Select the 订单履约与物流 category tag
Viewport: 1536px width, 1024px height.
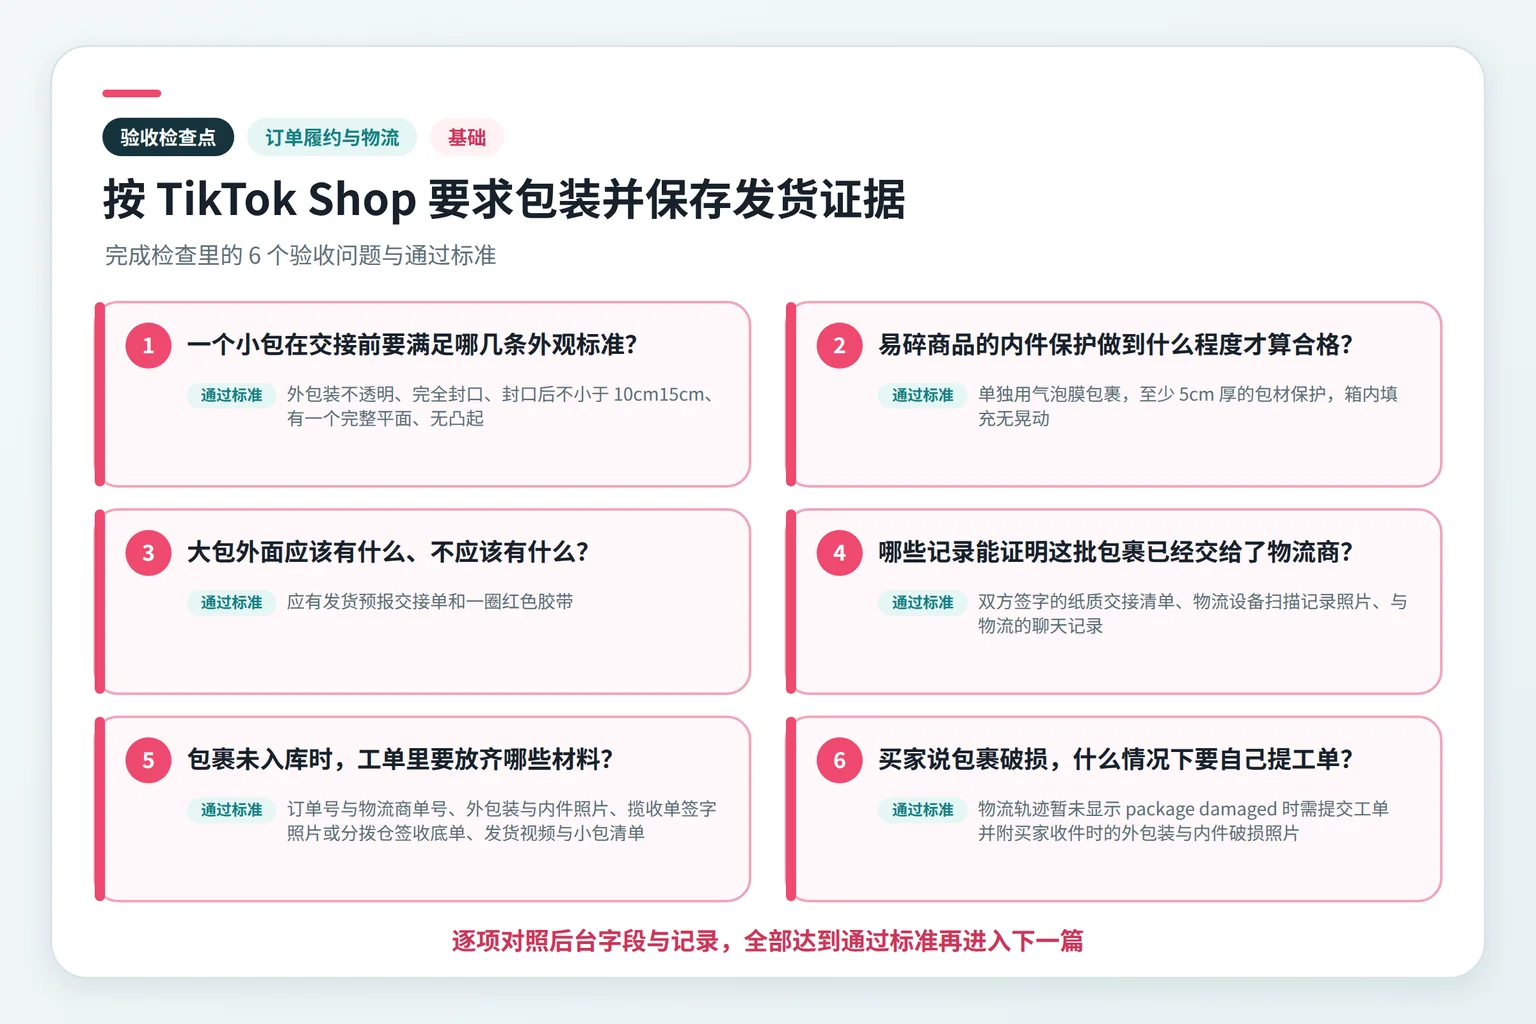point(332,137)
